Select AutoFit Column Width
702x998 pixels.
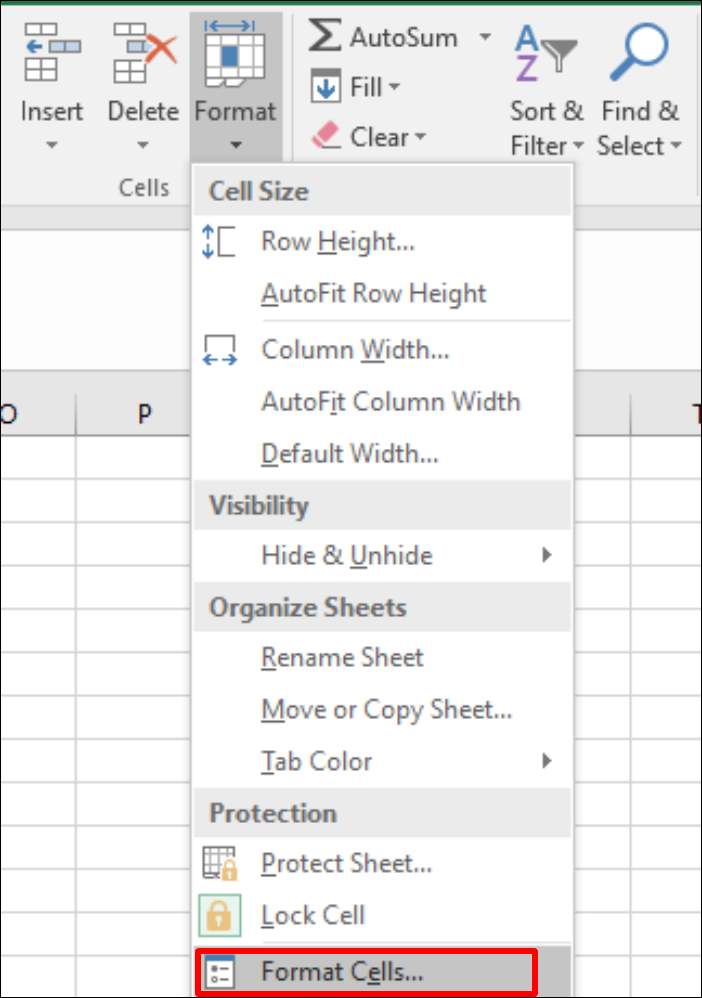coord(390,402)
